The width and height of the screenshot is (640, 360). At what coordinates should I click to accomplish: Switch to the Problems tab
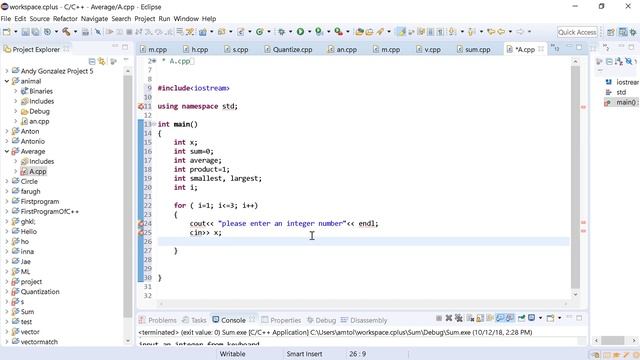(x=158, y=320)
